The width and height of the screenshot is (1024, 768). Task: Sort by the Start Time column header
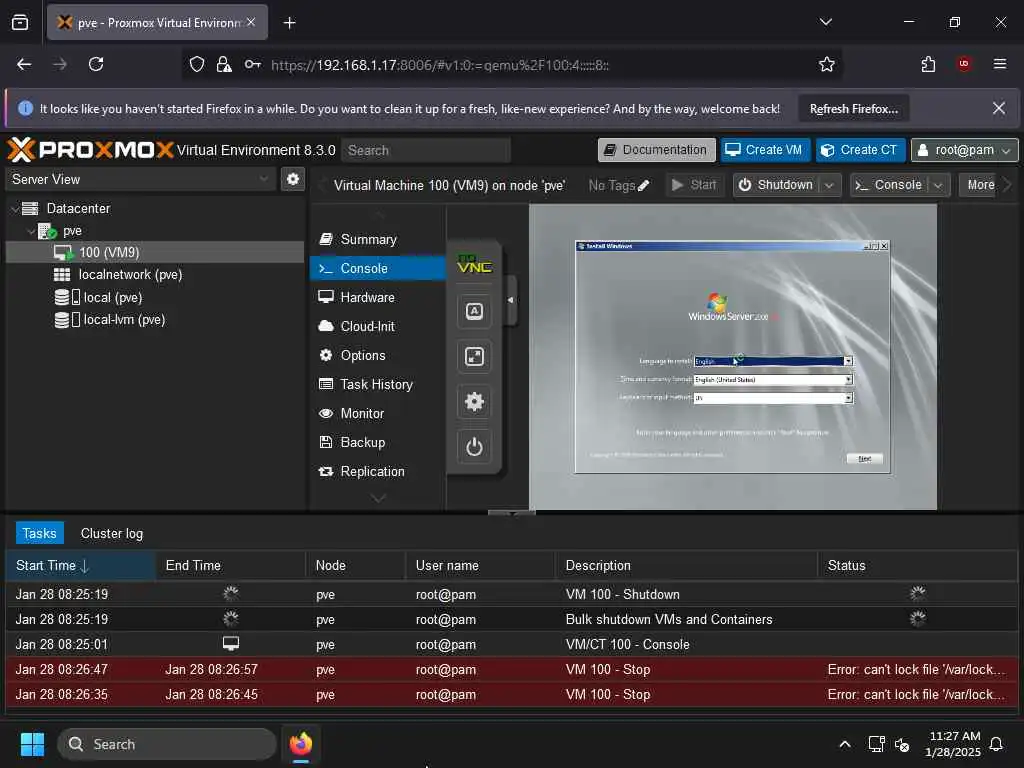(x=80, y=566)
